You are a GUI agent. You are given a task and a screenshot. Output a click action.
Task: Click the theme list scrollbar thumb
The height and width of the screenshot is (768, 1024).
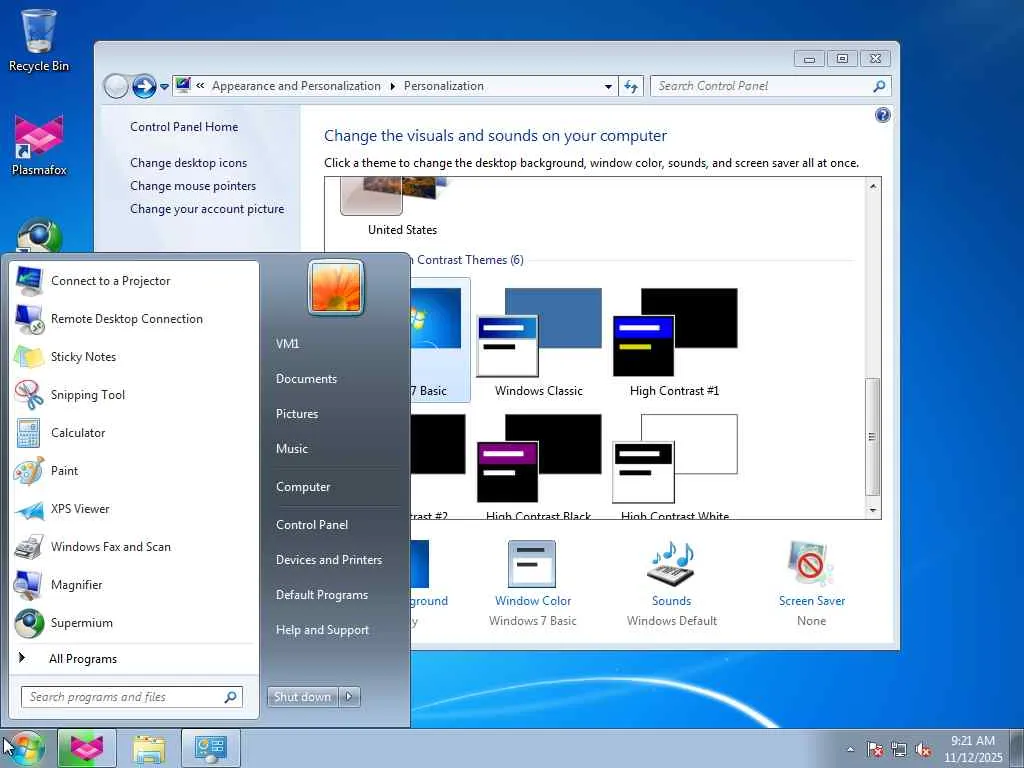(872, 437)
